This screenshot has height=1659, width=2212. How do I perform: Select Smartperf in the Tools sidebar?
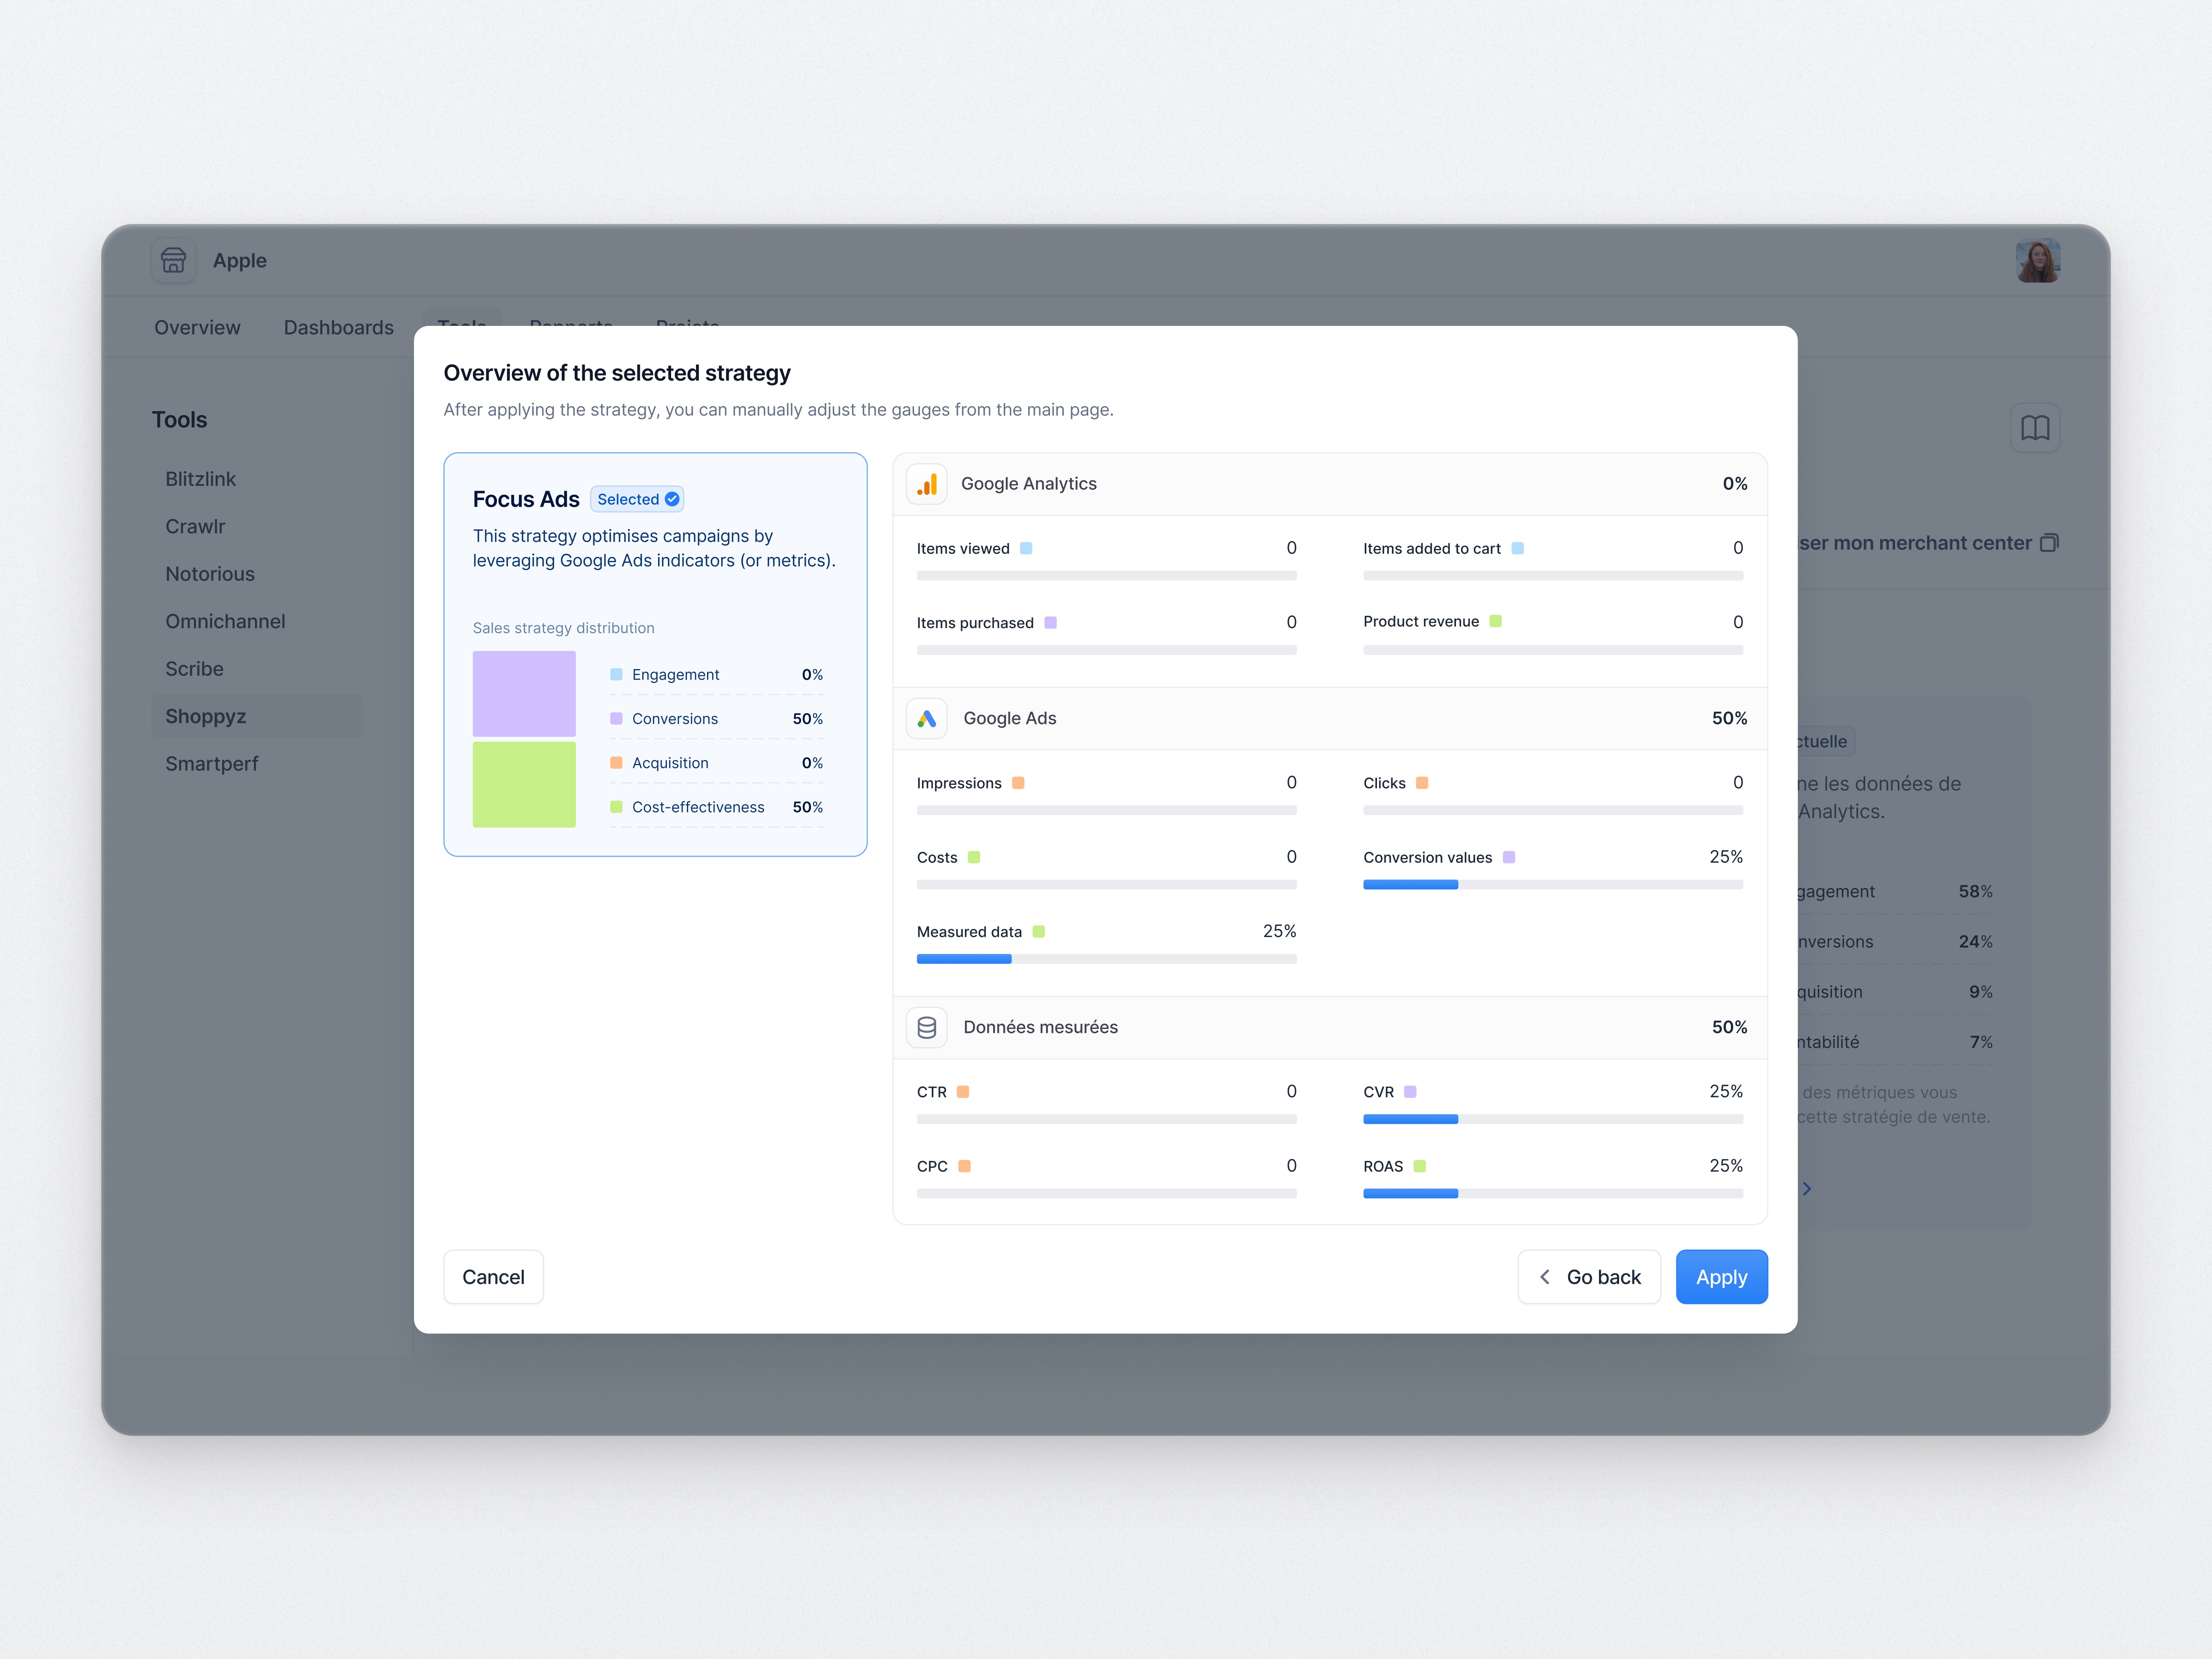coord(212,764)
